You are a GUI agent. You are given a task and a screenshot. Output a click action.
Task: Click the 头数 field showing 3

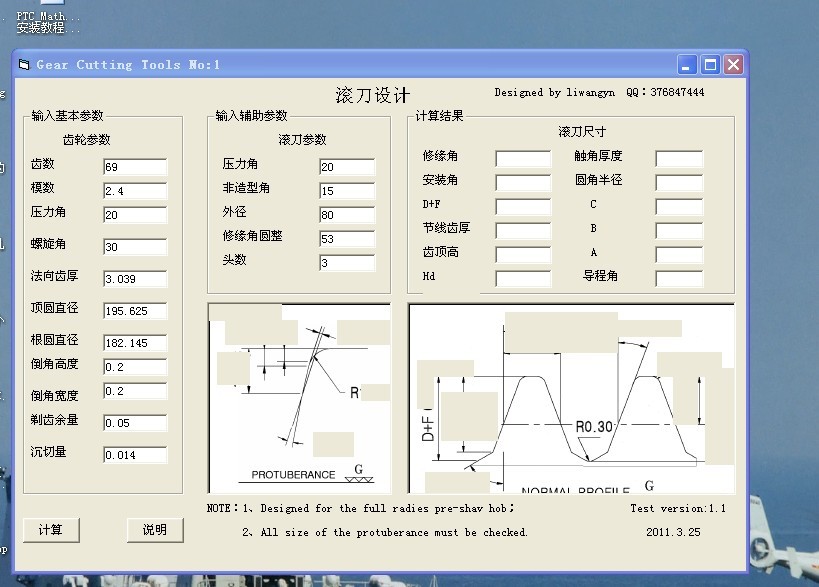tap(347, 263)
